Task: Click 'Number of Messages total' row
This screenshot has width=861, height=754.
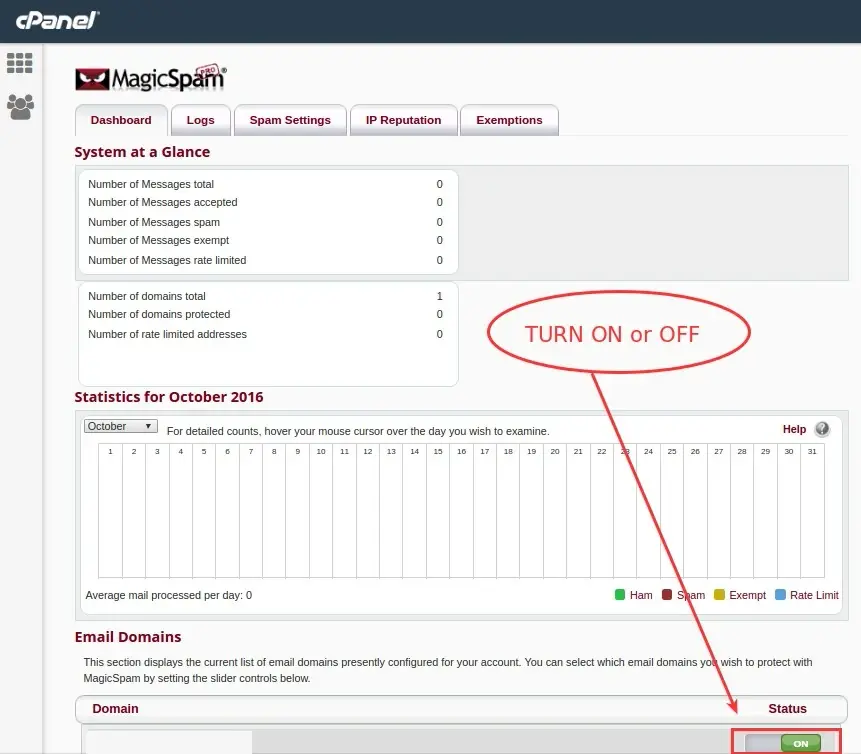Action: [x=266, y=184]
